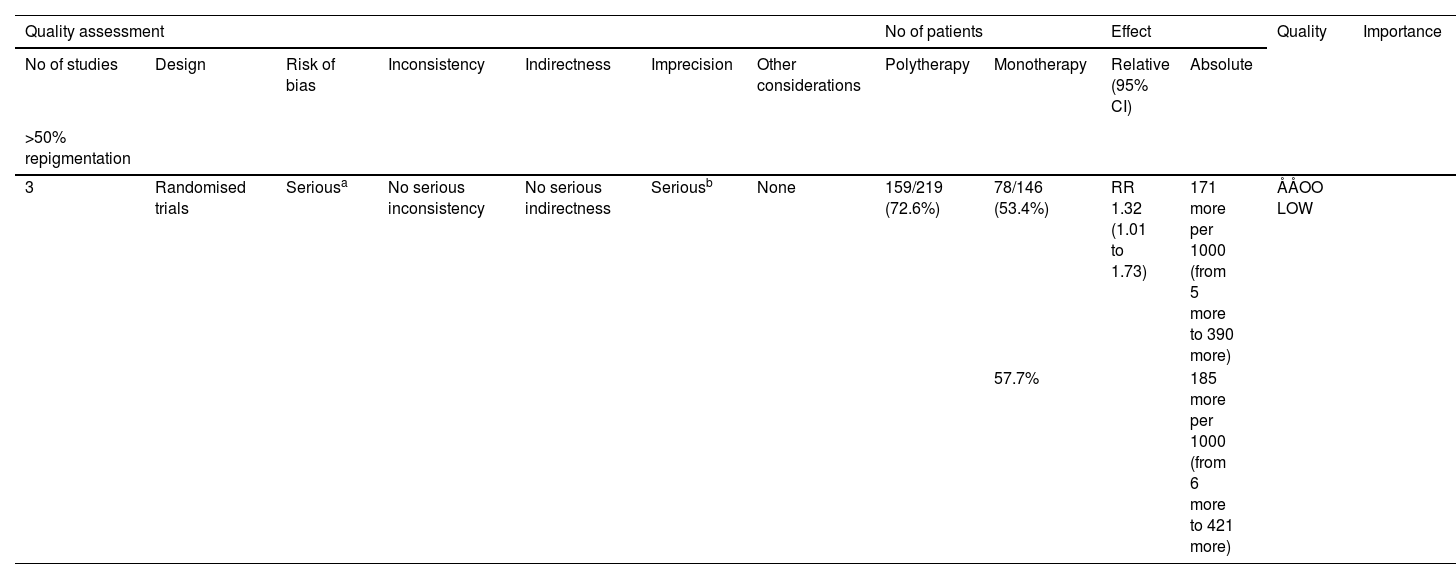Click the 'Other considerations' column header

808,75
